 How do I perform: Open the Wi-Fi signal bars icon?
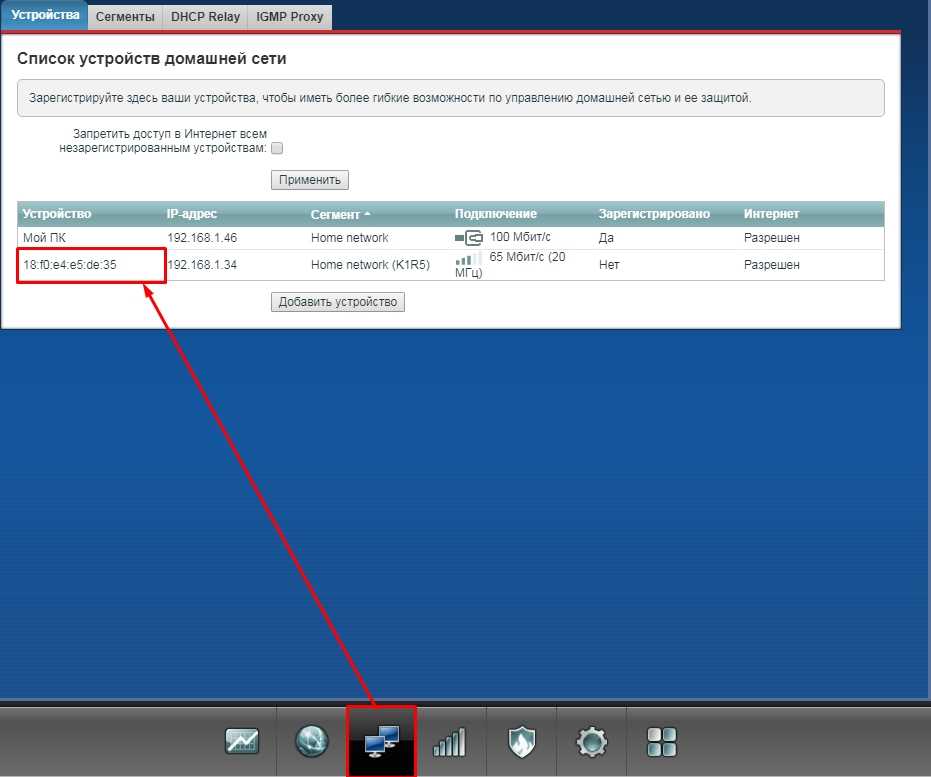tap(450, 741)
